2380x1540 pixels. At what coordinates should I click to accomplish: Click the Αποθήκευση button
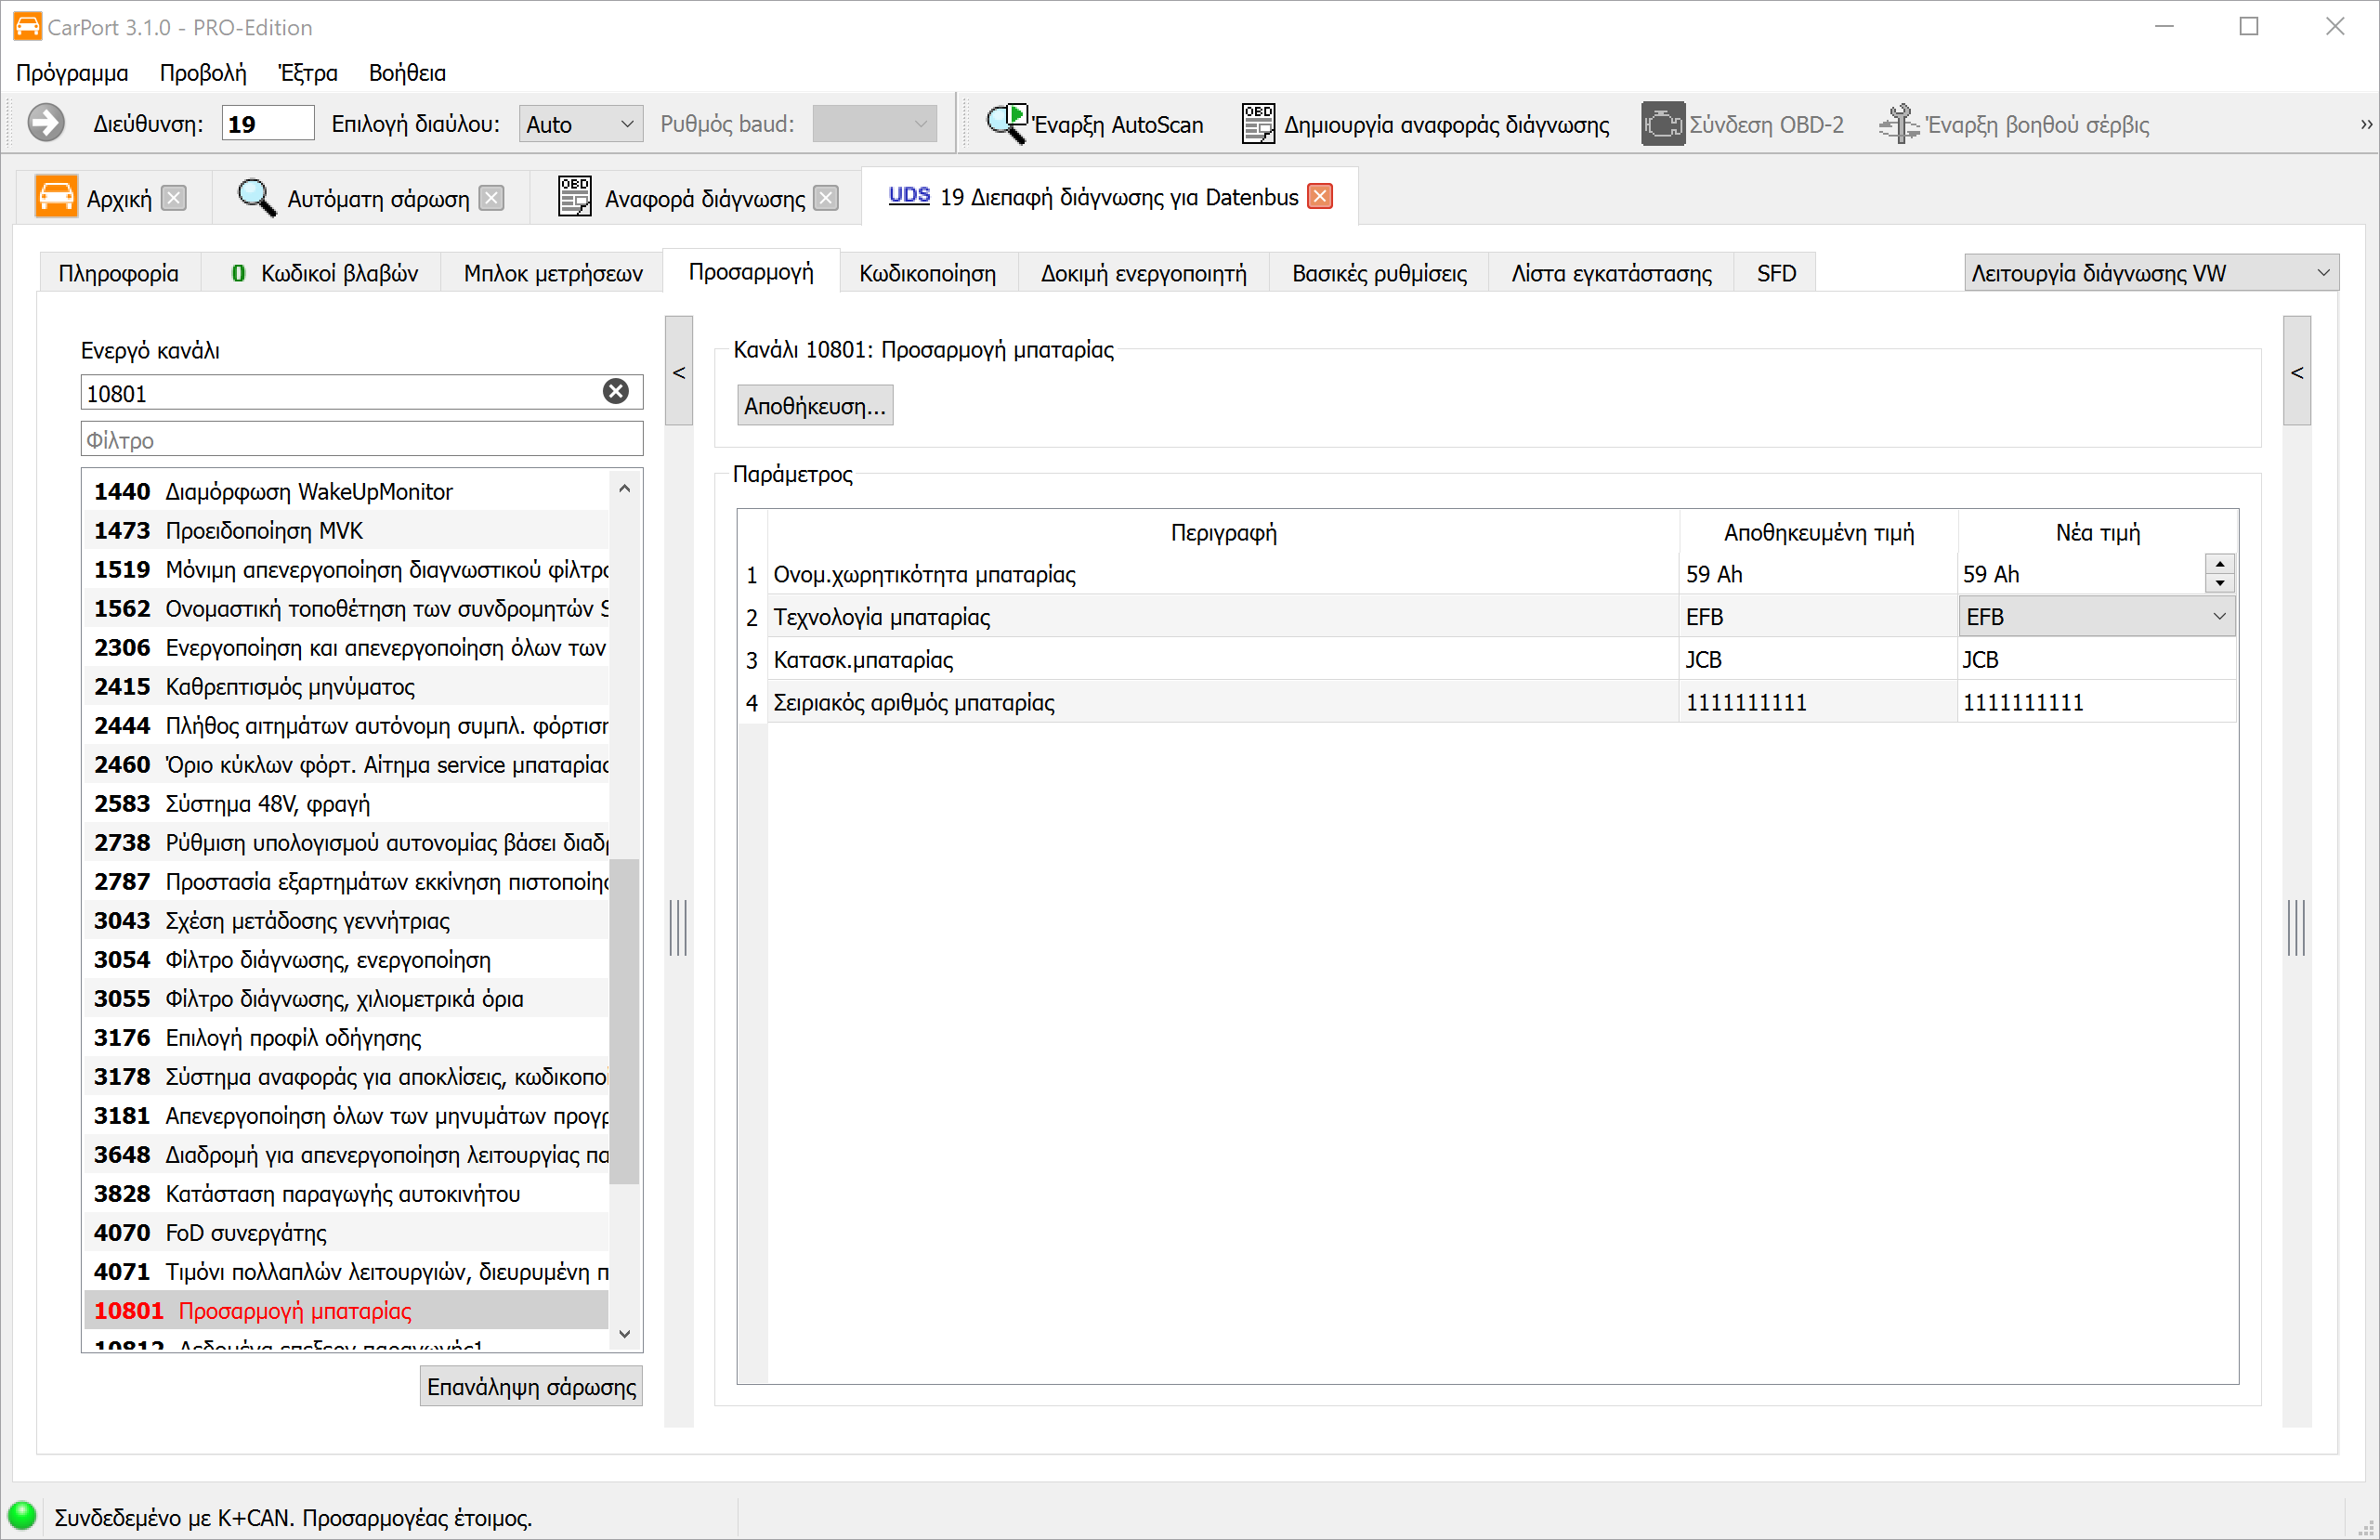(x=814, y=406)
